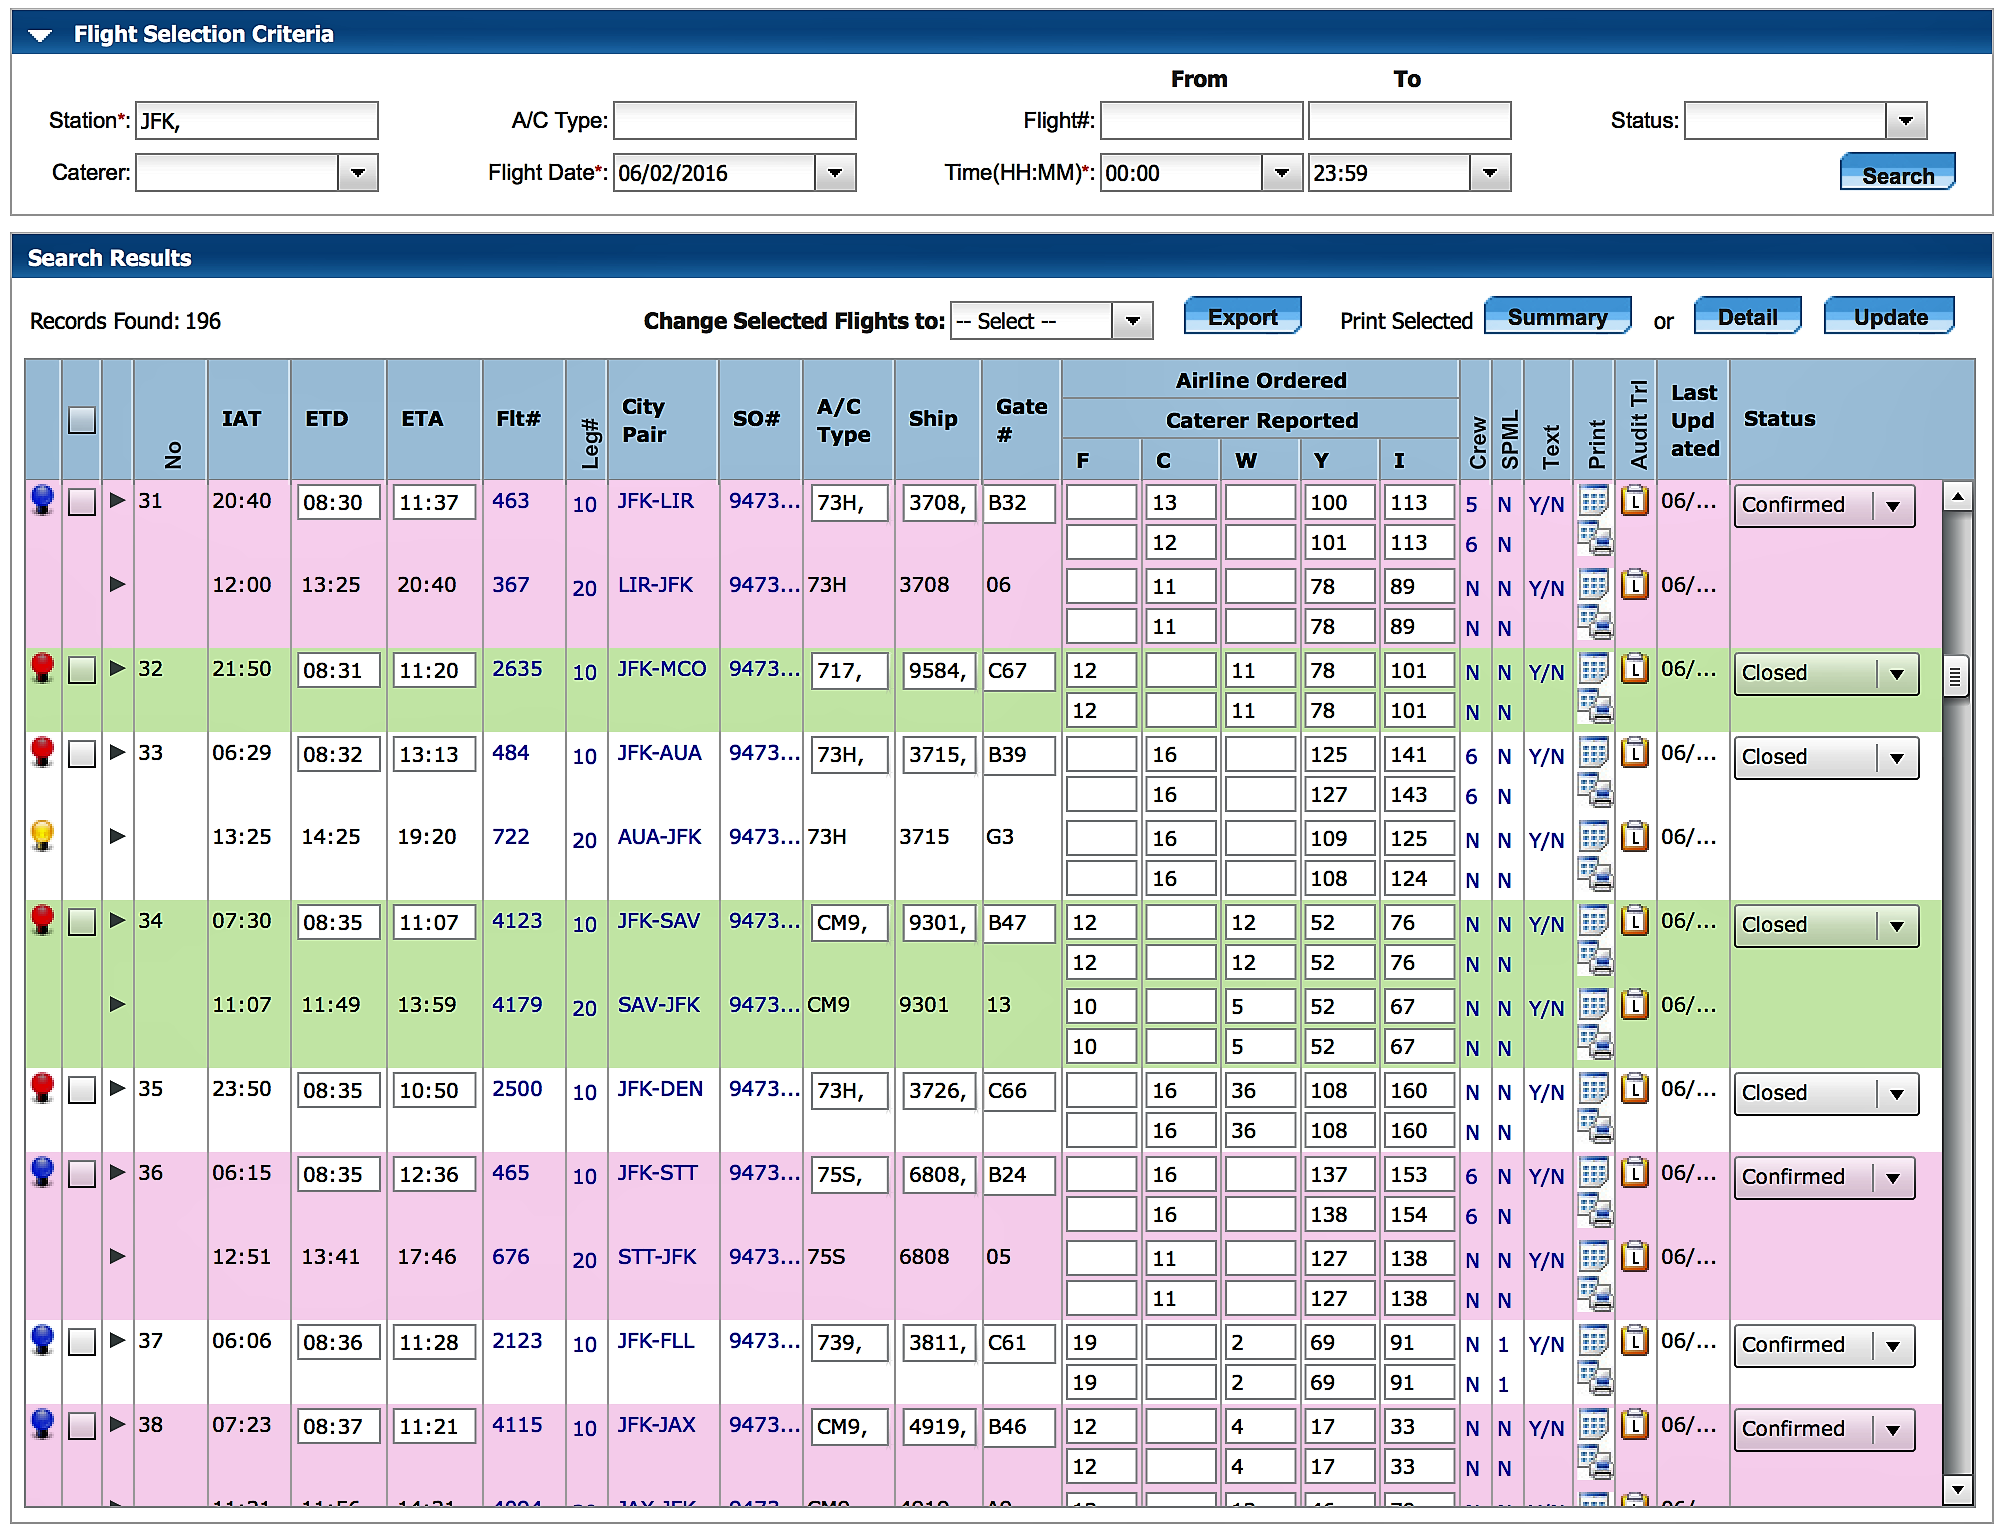Open the audit trail for JFK-DEN flight
2010x1536 pixels.
pos(1634,1088)
